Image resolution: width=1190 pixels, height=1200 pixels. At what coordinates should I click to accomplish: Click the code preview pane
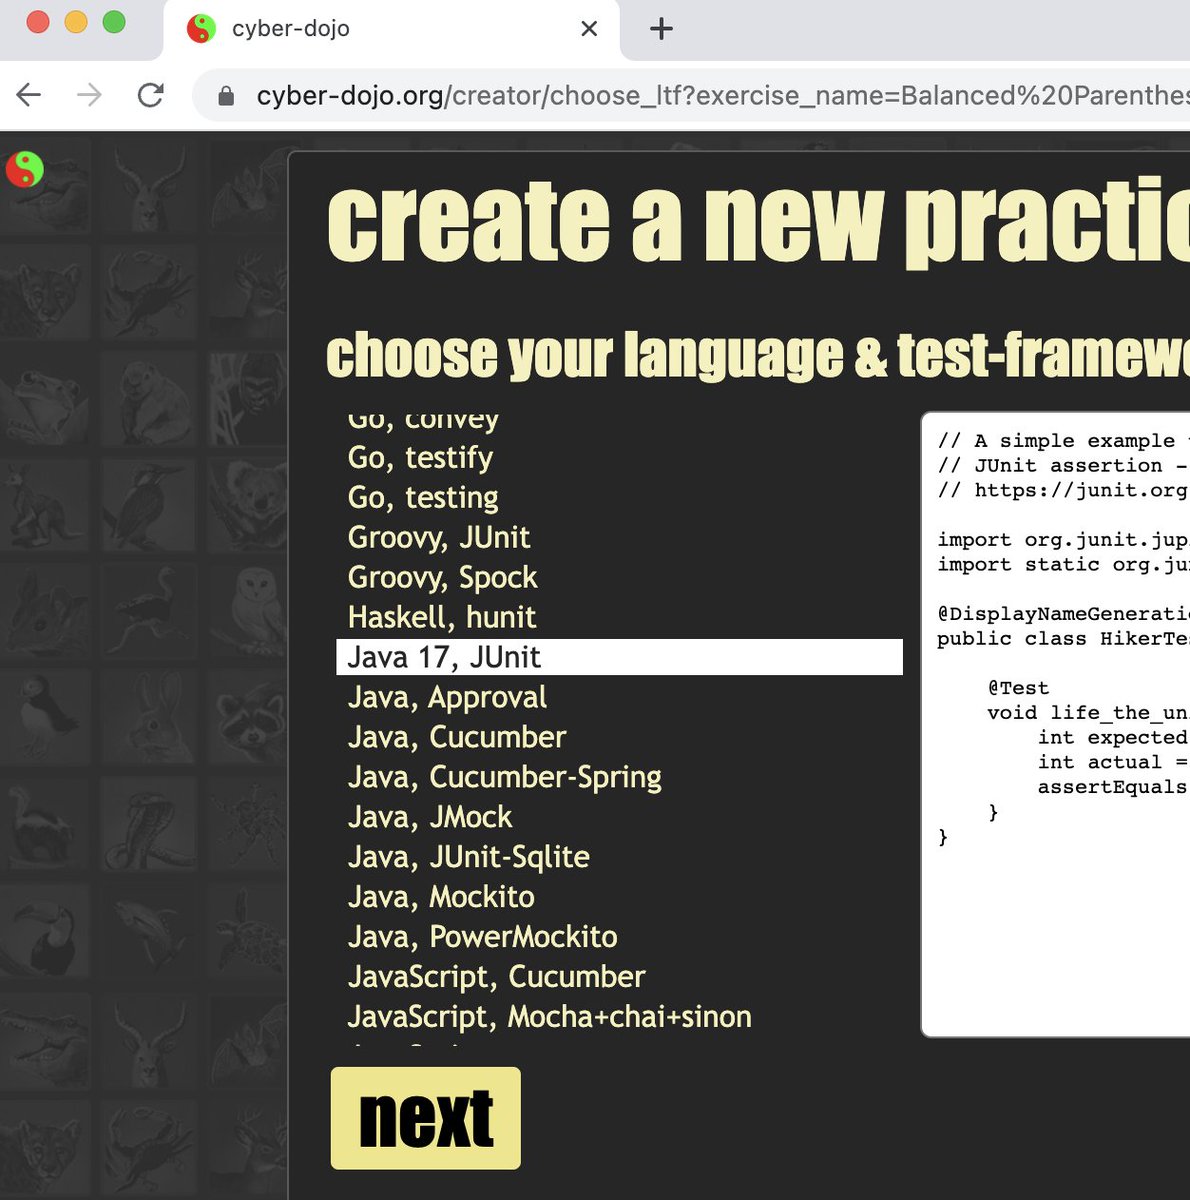[x=1055, y=724]
